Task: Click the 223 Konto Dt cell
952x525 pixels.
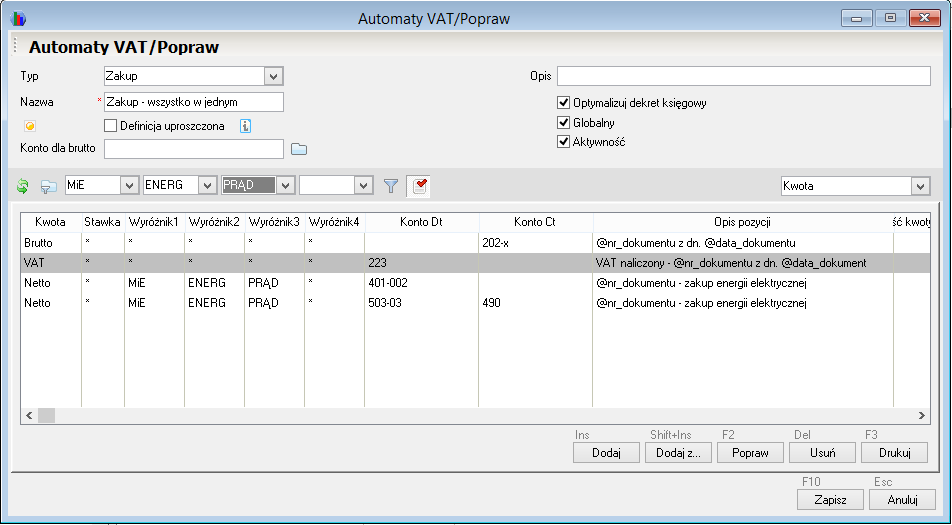Action: 421,263
